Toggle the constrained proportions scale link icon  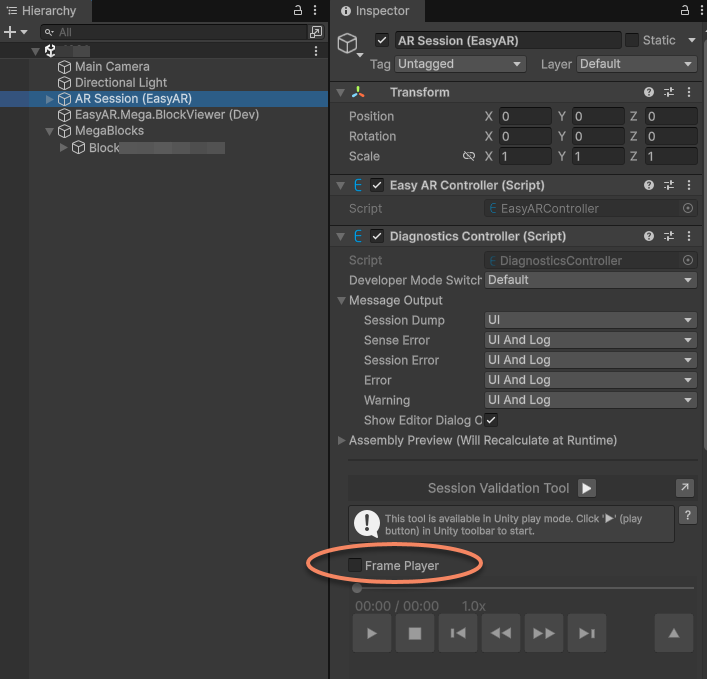[x=468, y=156]
